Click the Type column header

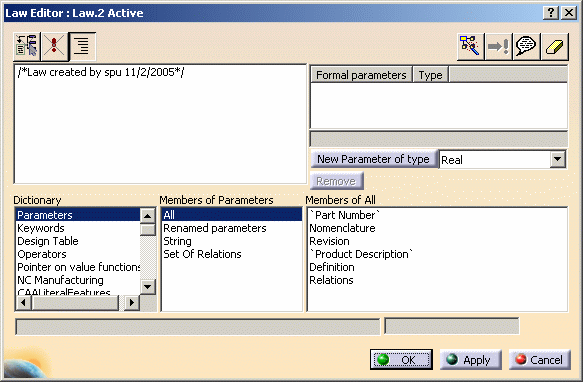(x=430, y=75)
